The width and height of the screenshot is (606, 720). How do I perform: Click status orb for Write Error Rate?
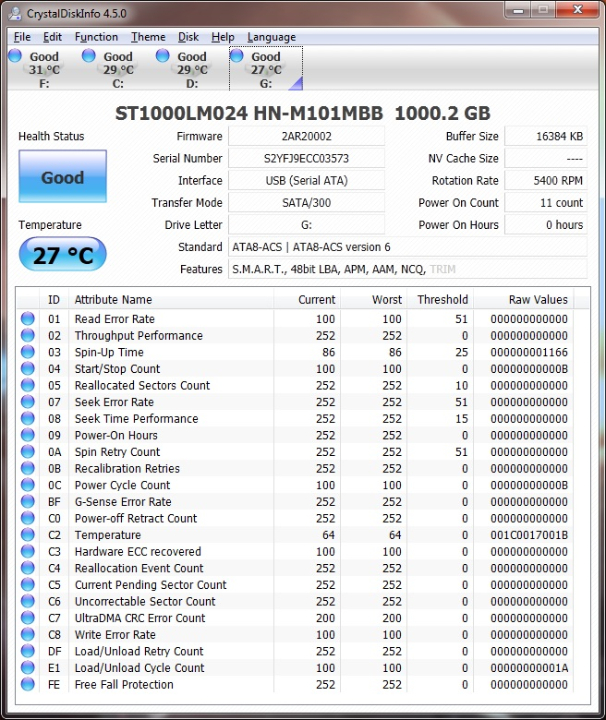click(x=28, y=634)
